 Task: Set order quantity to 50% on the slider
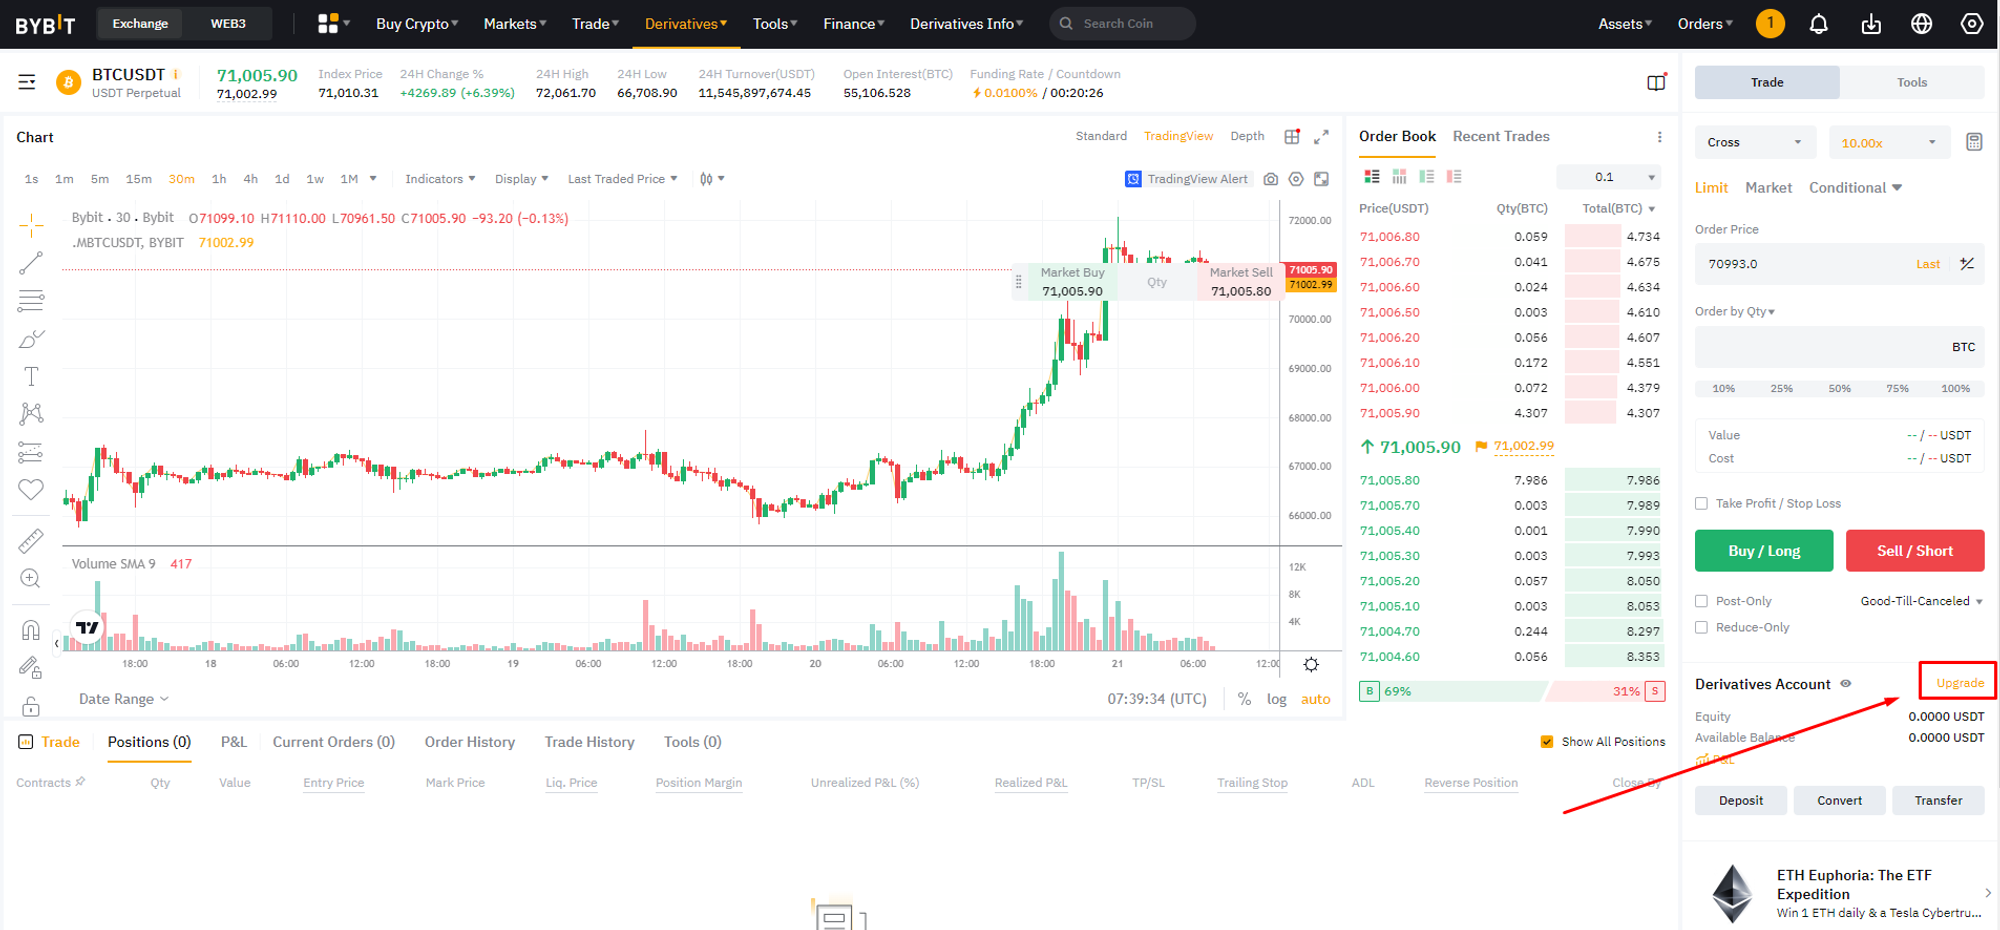click(x=1839, y=388)
